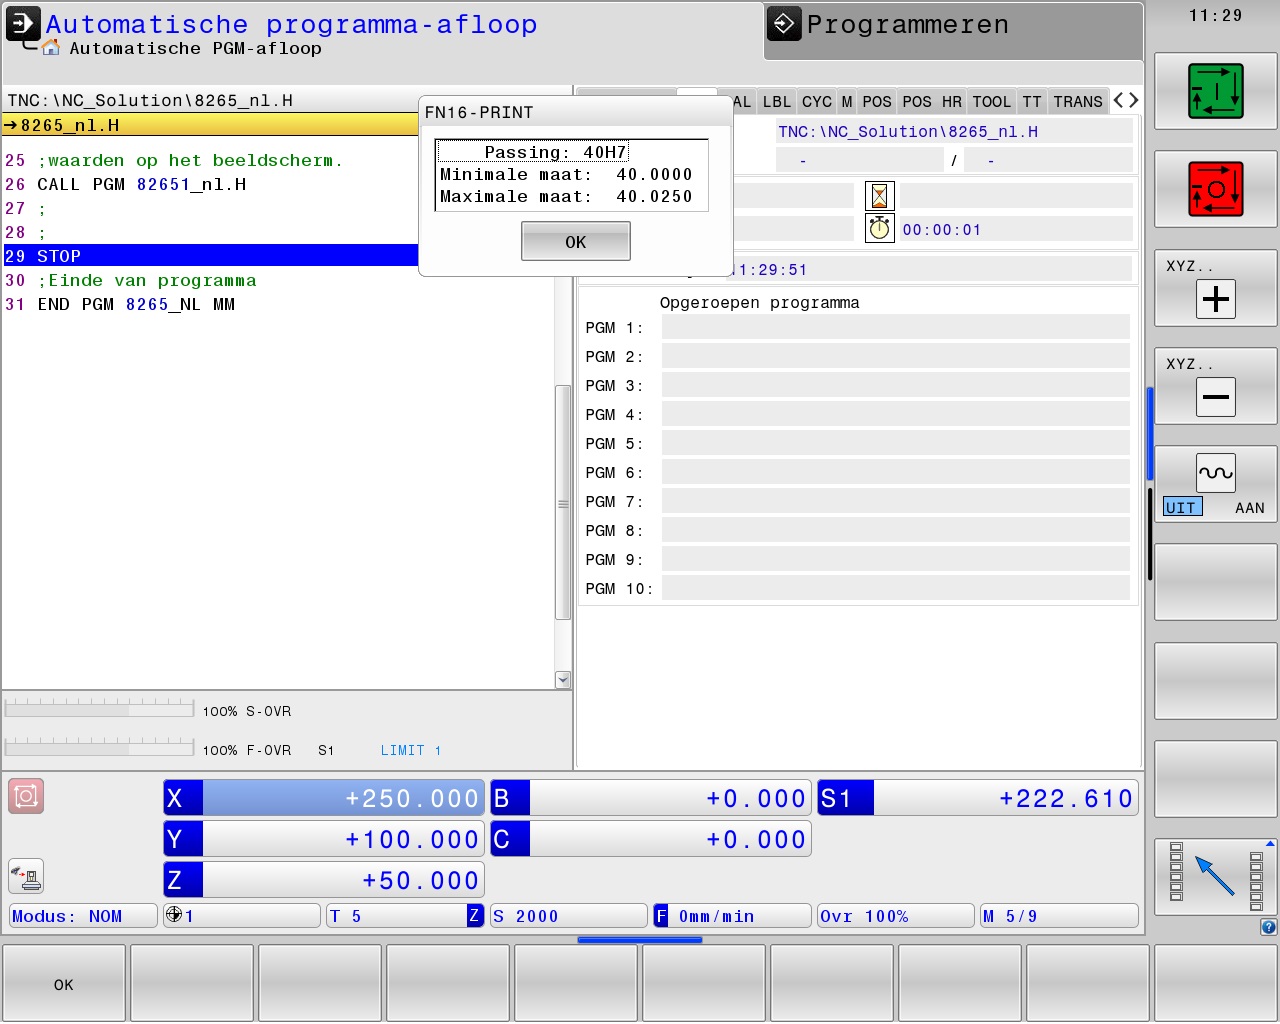Click the Y axis position field
Screen dimensions: 1280x1024
324,839
